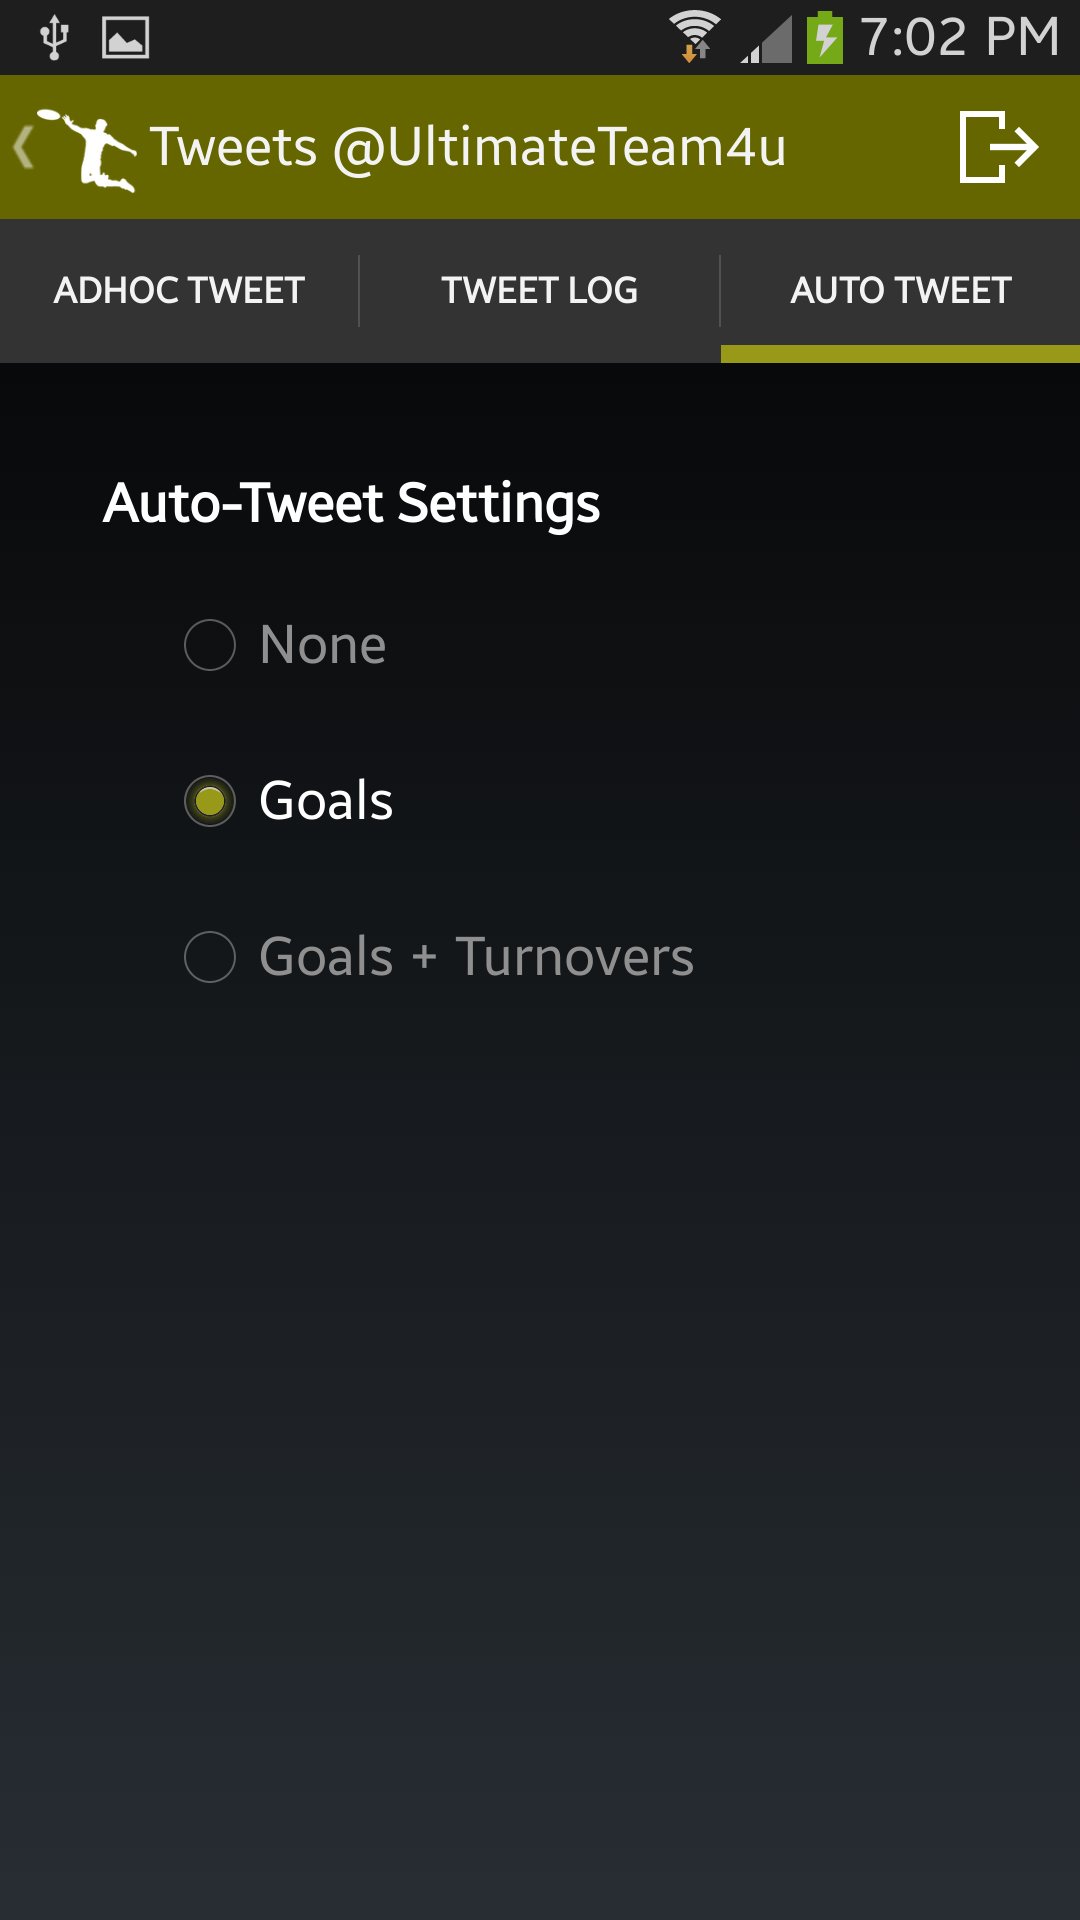1080x1920 pixels.
Task: Tap the sign-out icon in header
Action: point(998,147)
